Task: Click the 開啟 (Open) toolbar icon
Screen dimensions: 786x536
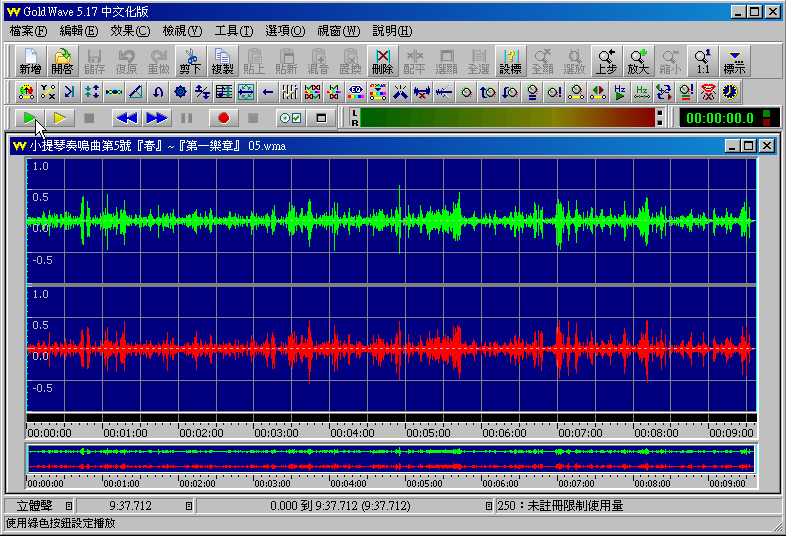Action: coord(63,62)
